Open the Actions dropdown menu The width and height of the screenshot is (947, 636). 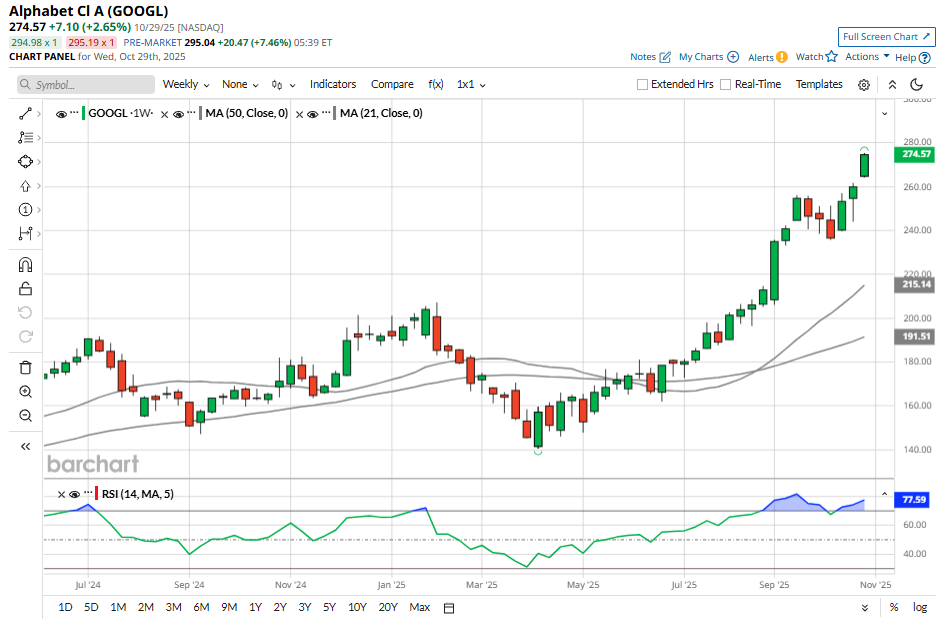coord(866,57)
